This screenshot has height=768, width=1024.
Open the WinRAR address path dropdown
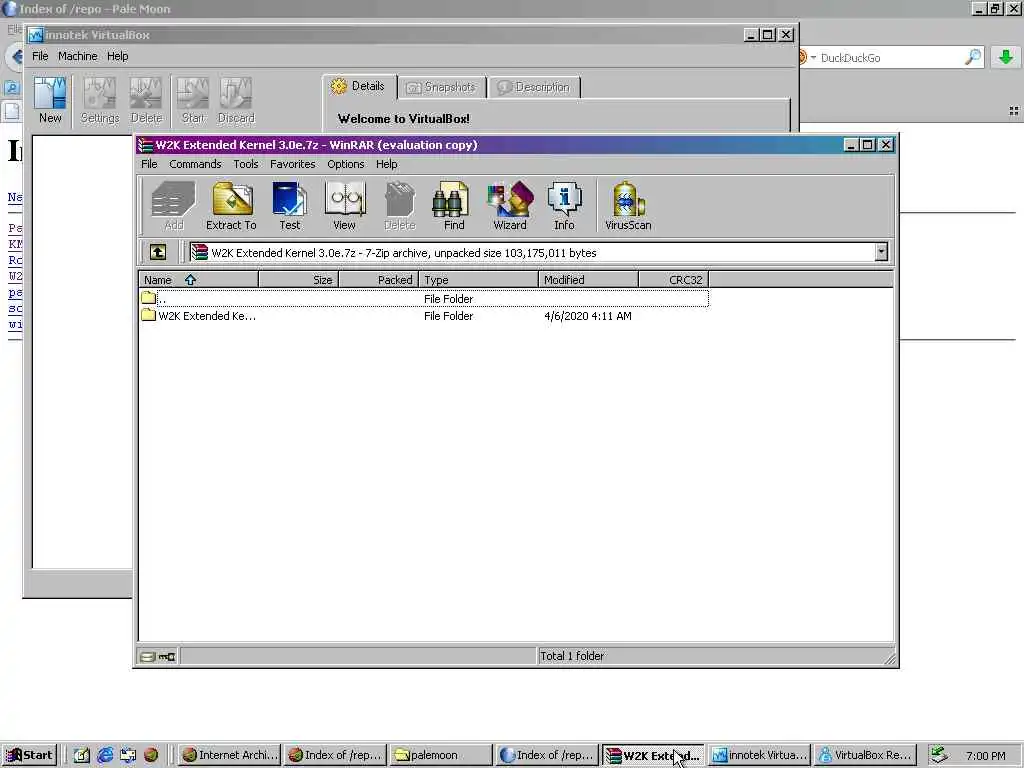[881, 252]
